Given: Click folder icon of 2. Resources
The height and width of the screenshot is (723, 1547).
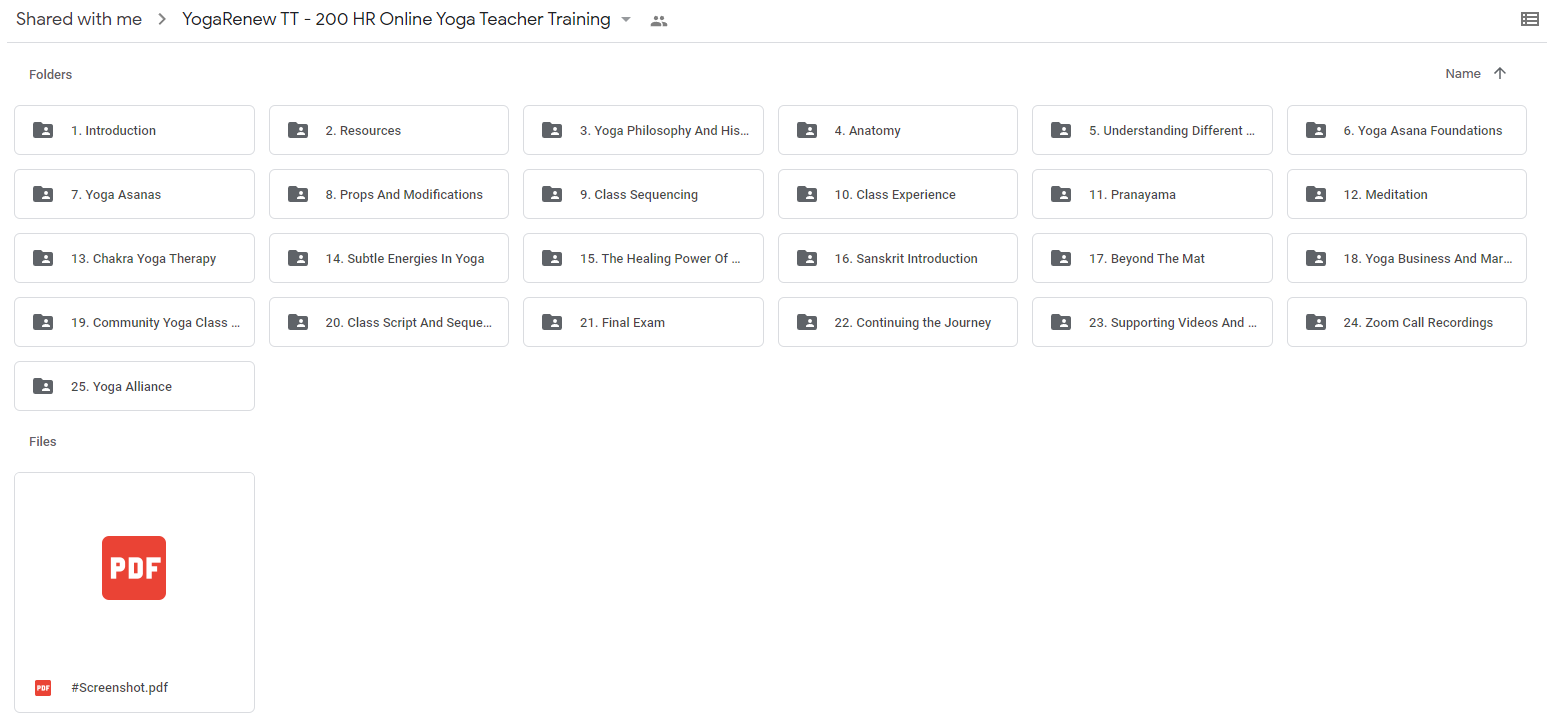Looking at the screenshot, I should tap(297, 130).
